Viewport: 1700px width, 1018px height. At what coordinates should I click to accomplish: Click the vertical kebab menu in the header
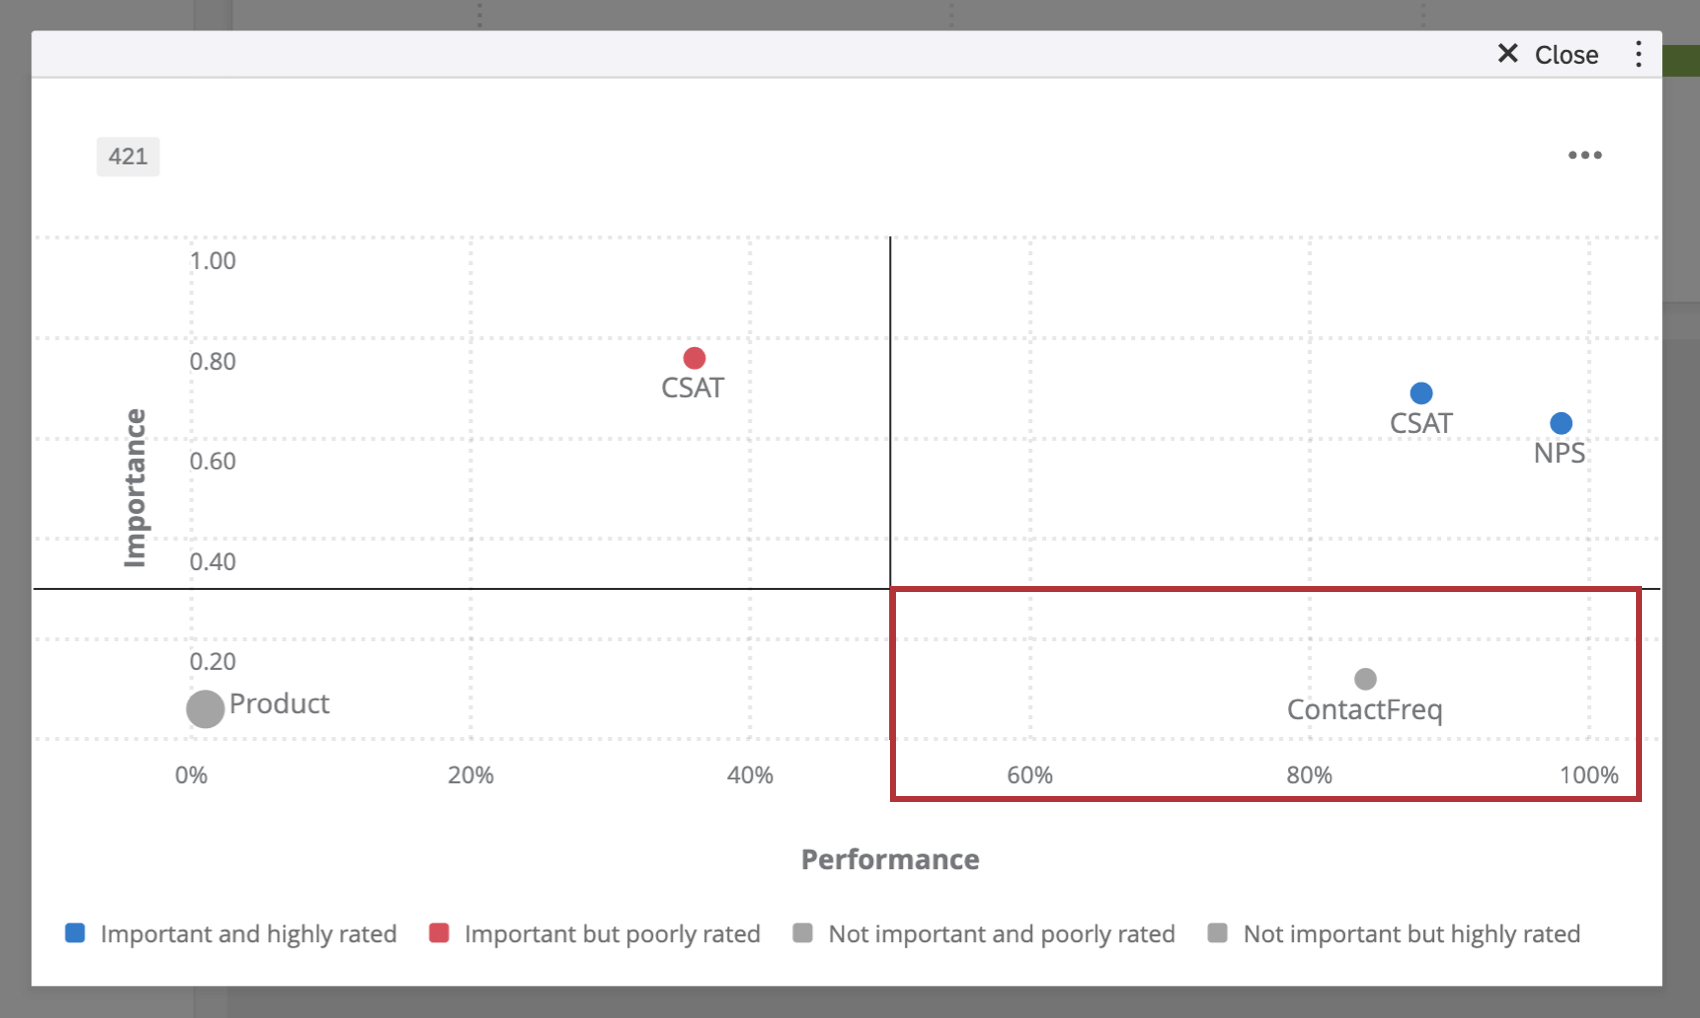pos(1638,54)
